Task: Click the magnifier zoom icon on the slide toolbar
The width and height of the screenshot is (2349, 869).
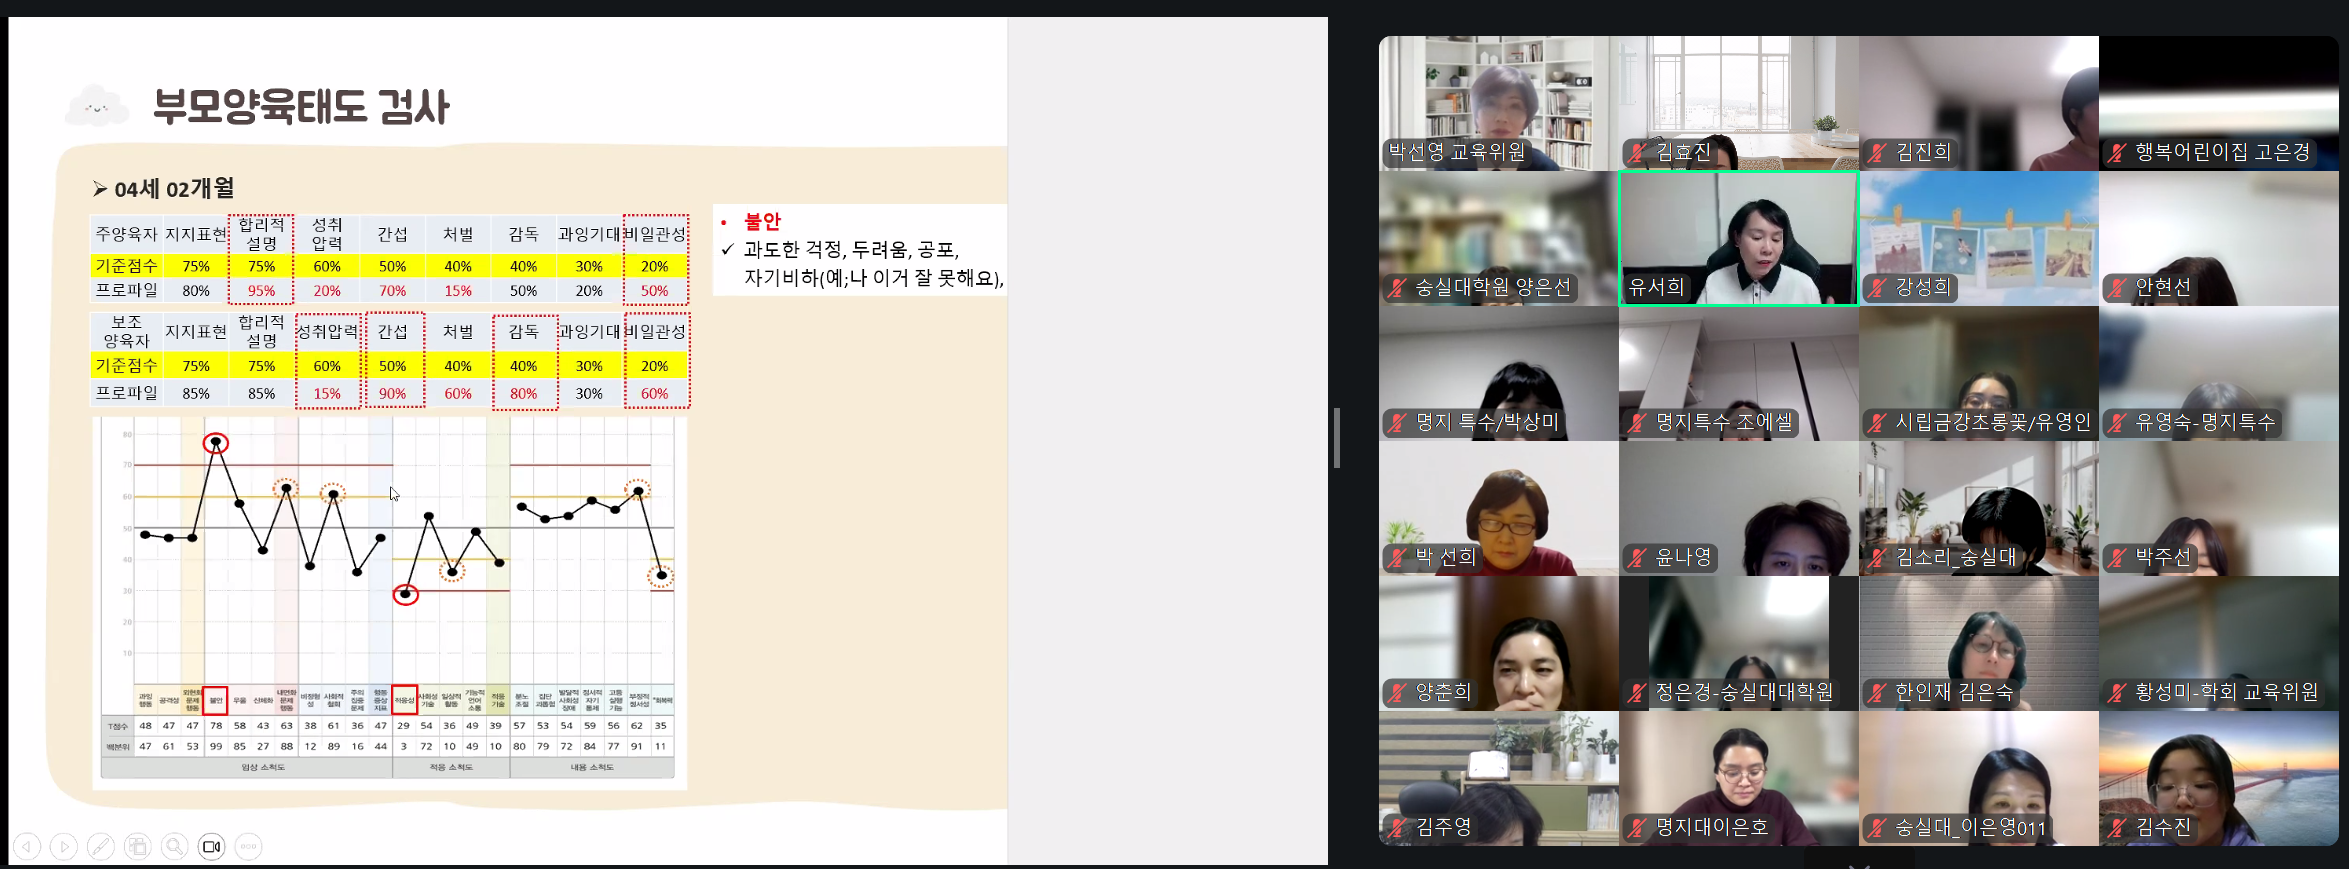Action: [x=175, y=847]
